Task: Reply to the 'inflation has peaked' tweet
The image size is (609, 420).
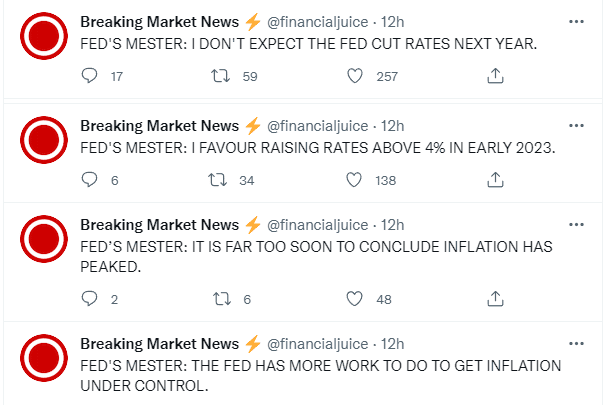Action: 89,298
